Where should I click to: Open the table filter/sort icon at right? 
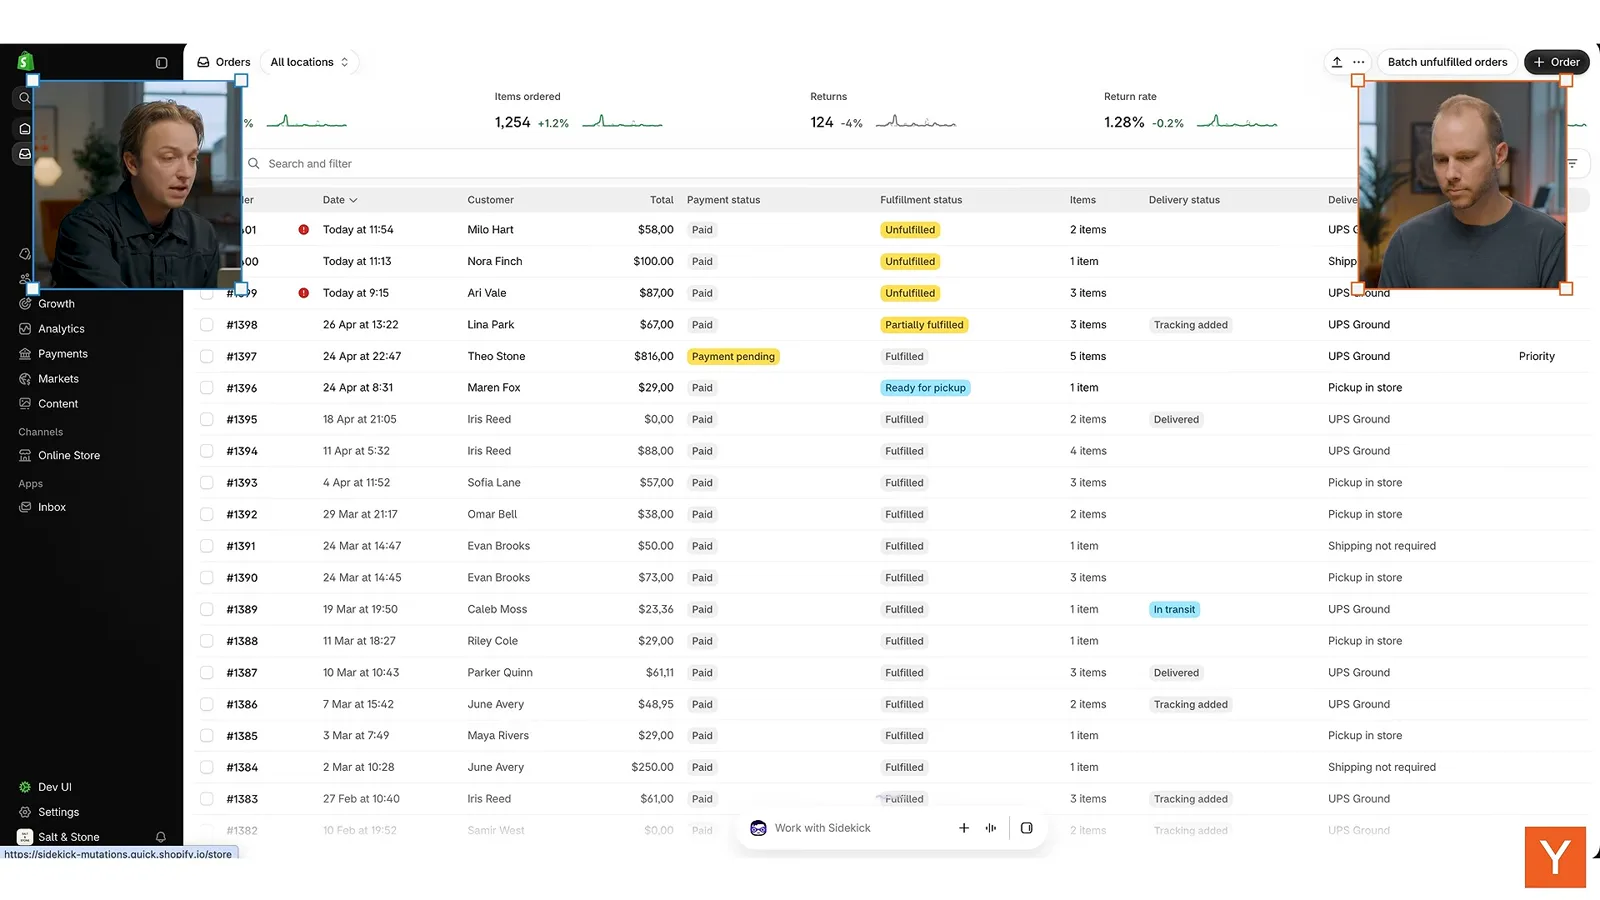click(1572, 164)
